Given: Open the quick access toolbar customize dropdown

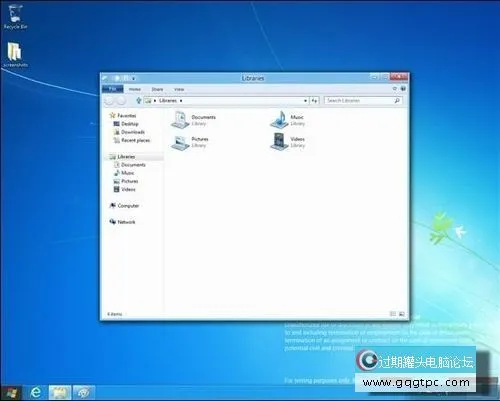Looking at the screenshot, I should pyautogui.click(x=133, y=79).
